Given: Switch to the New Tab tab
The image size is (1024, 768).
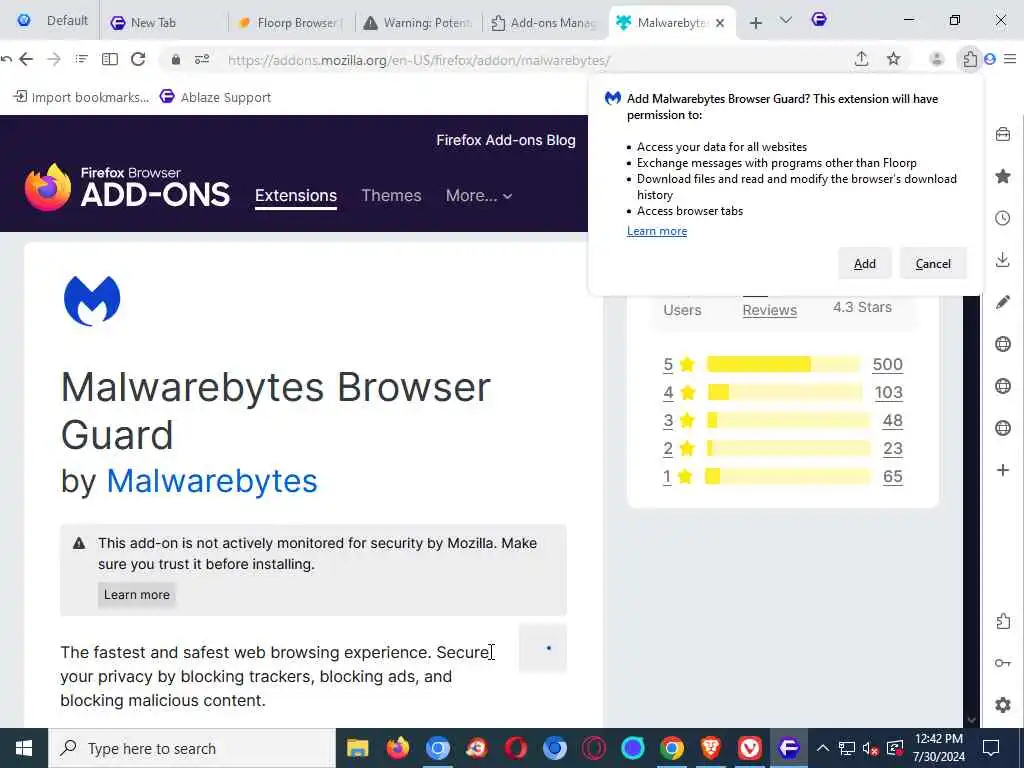Looking at the screenshot, I should [x=165, y=23].
